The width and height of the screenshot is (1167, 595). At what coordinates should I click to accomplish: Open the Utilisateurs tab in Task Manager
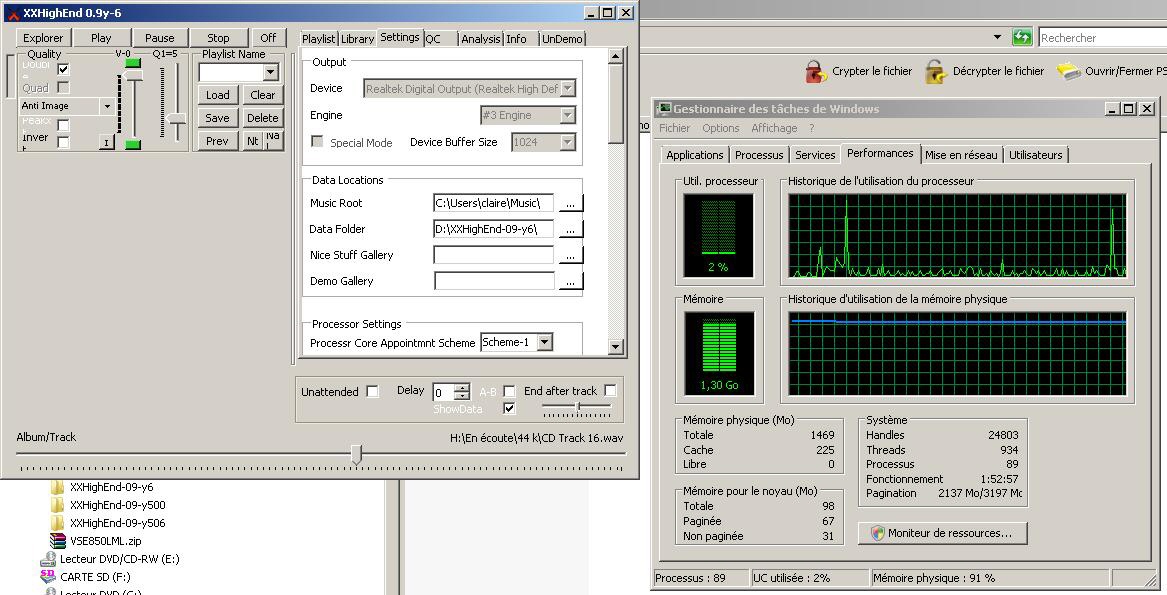[x=1036, y=155]
